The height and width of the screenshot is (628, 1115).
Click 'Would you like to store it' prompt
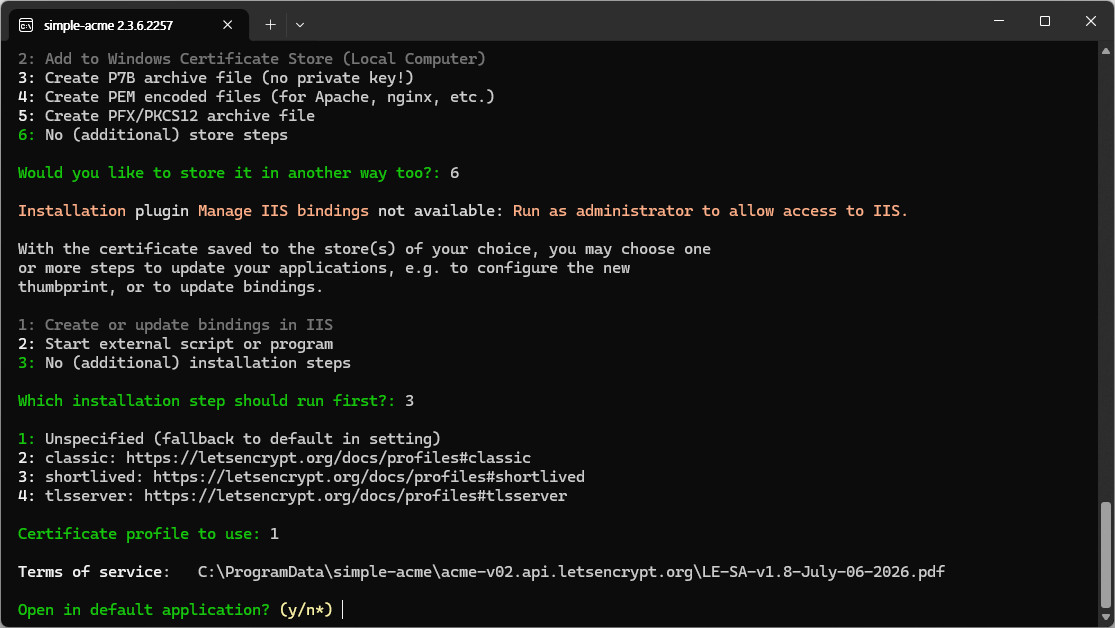(229, 173)
